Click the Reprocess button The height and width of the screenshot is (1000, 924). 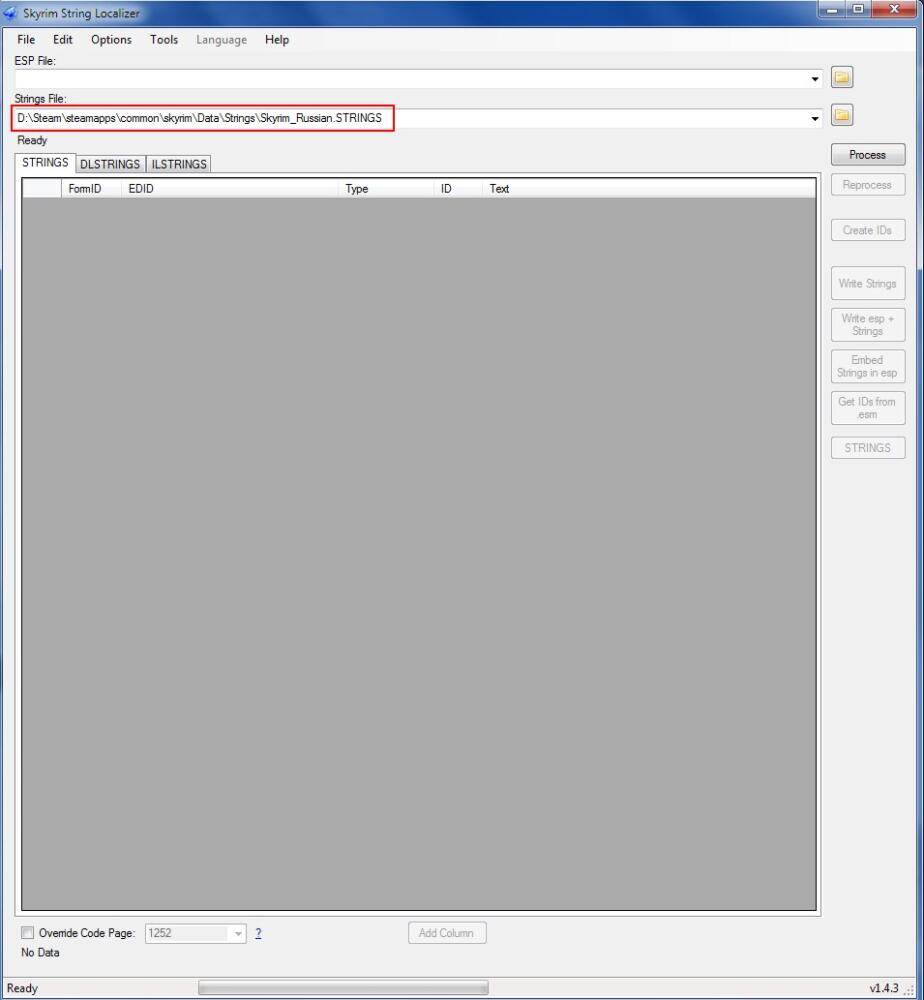[x=867, y=185]
